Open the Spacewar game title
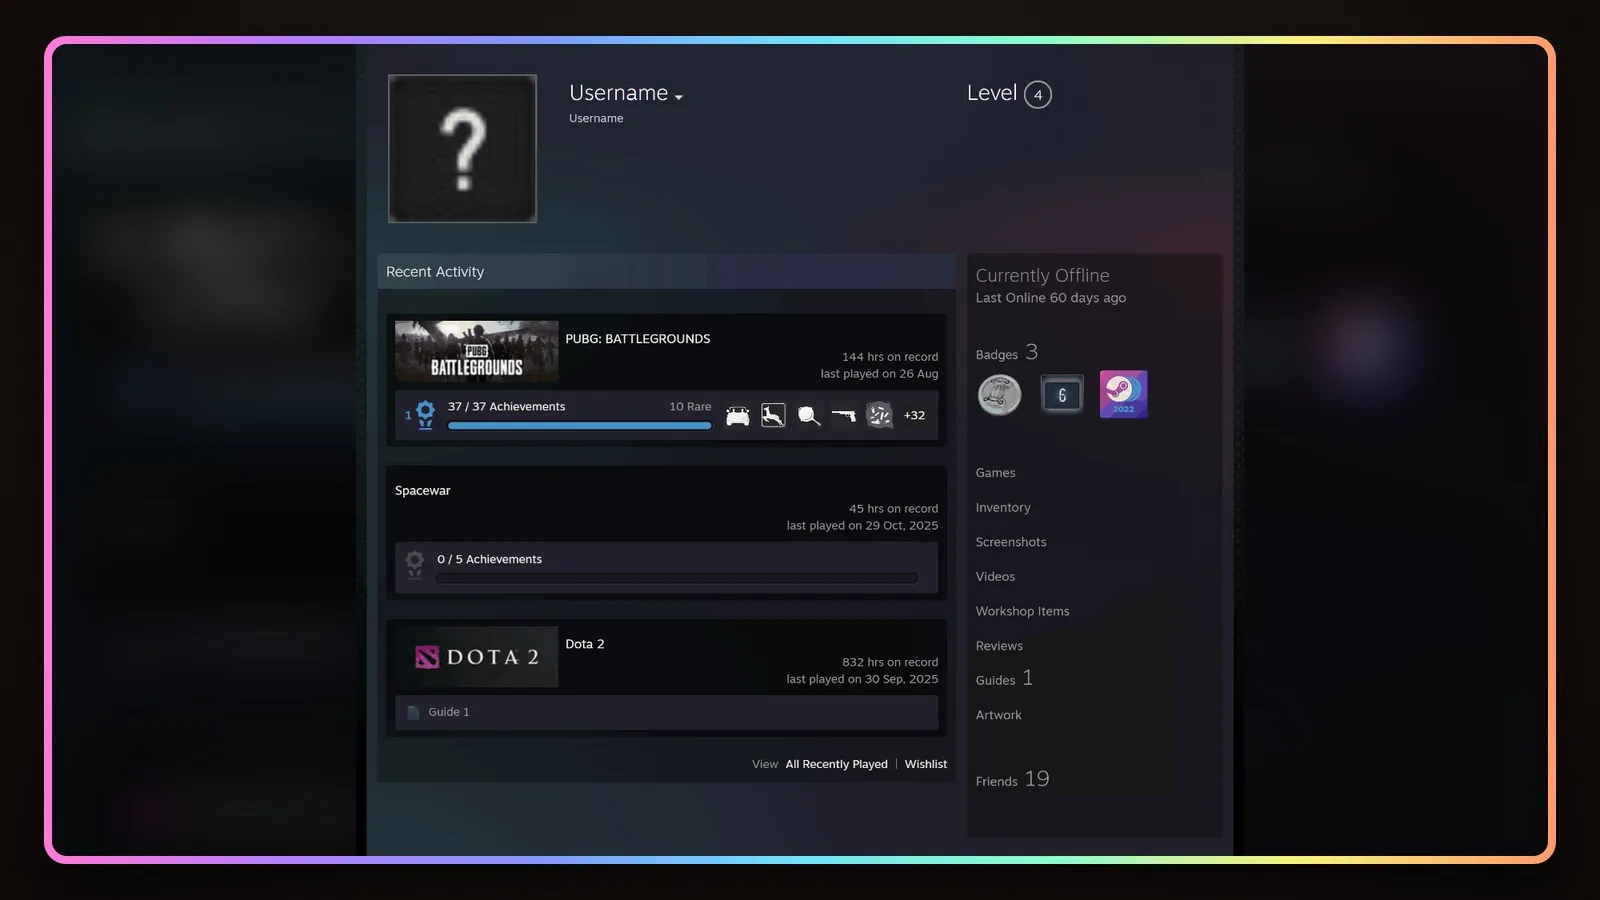Viewport: 1600px width, 900px height. pos(422,491)
